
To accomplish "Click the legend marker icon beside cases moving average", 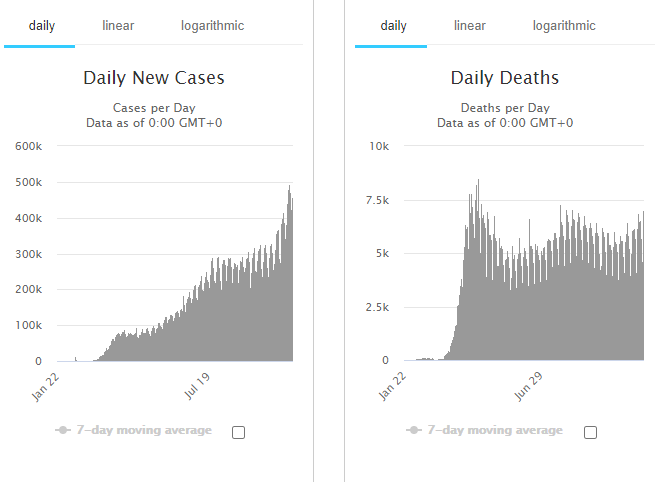I will pos(63,430).
